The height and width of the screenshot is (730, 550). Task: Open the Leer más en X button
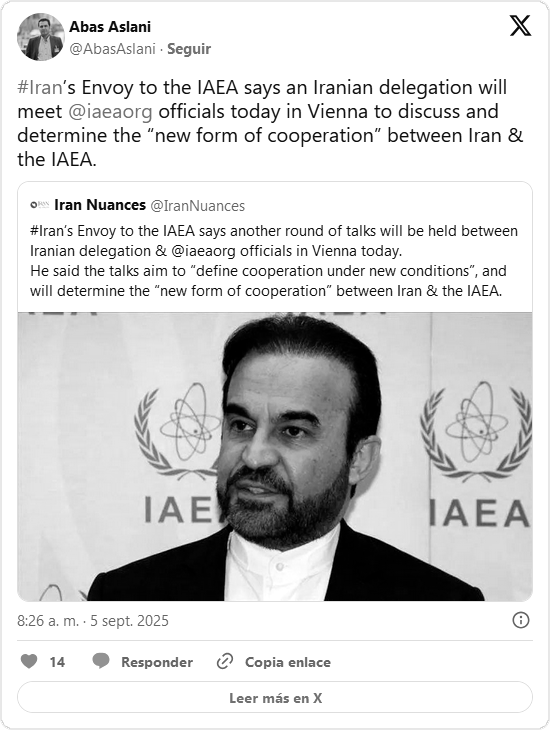coord(275,697)
